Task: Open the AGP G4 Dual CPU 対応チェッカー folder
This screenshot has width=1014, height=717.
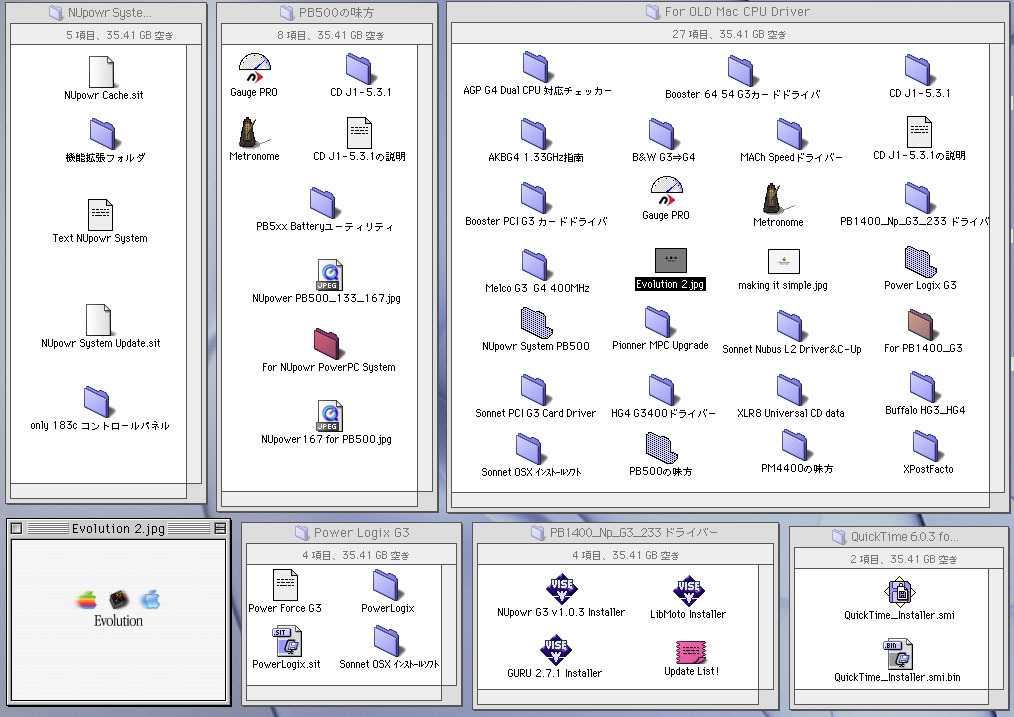Action: (x=536, y=68)
